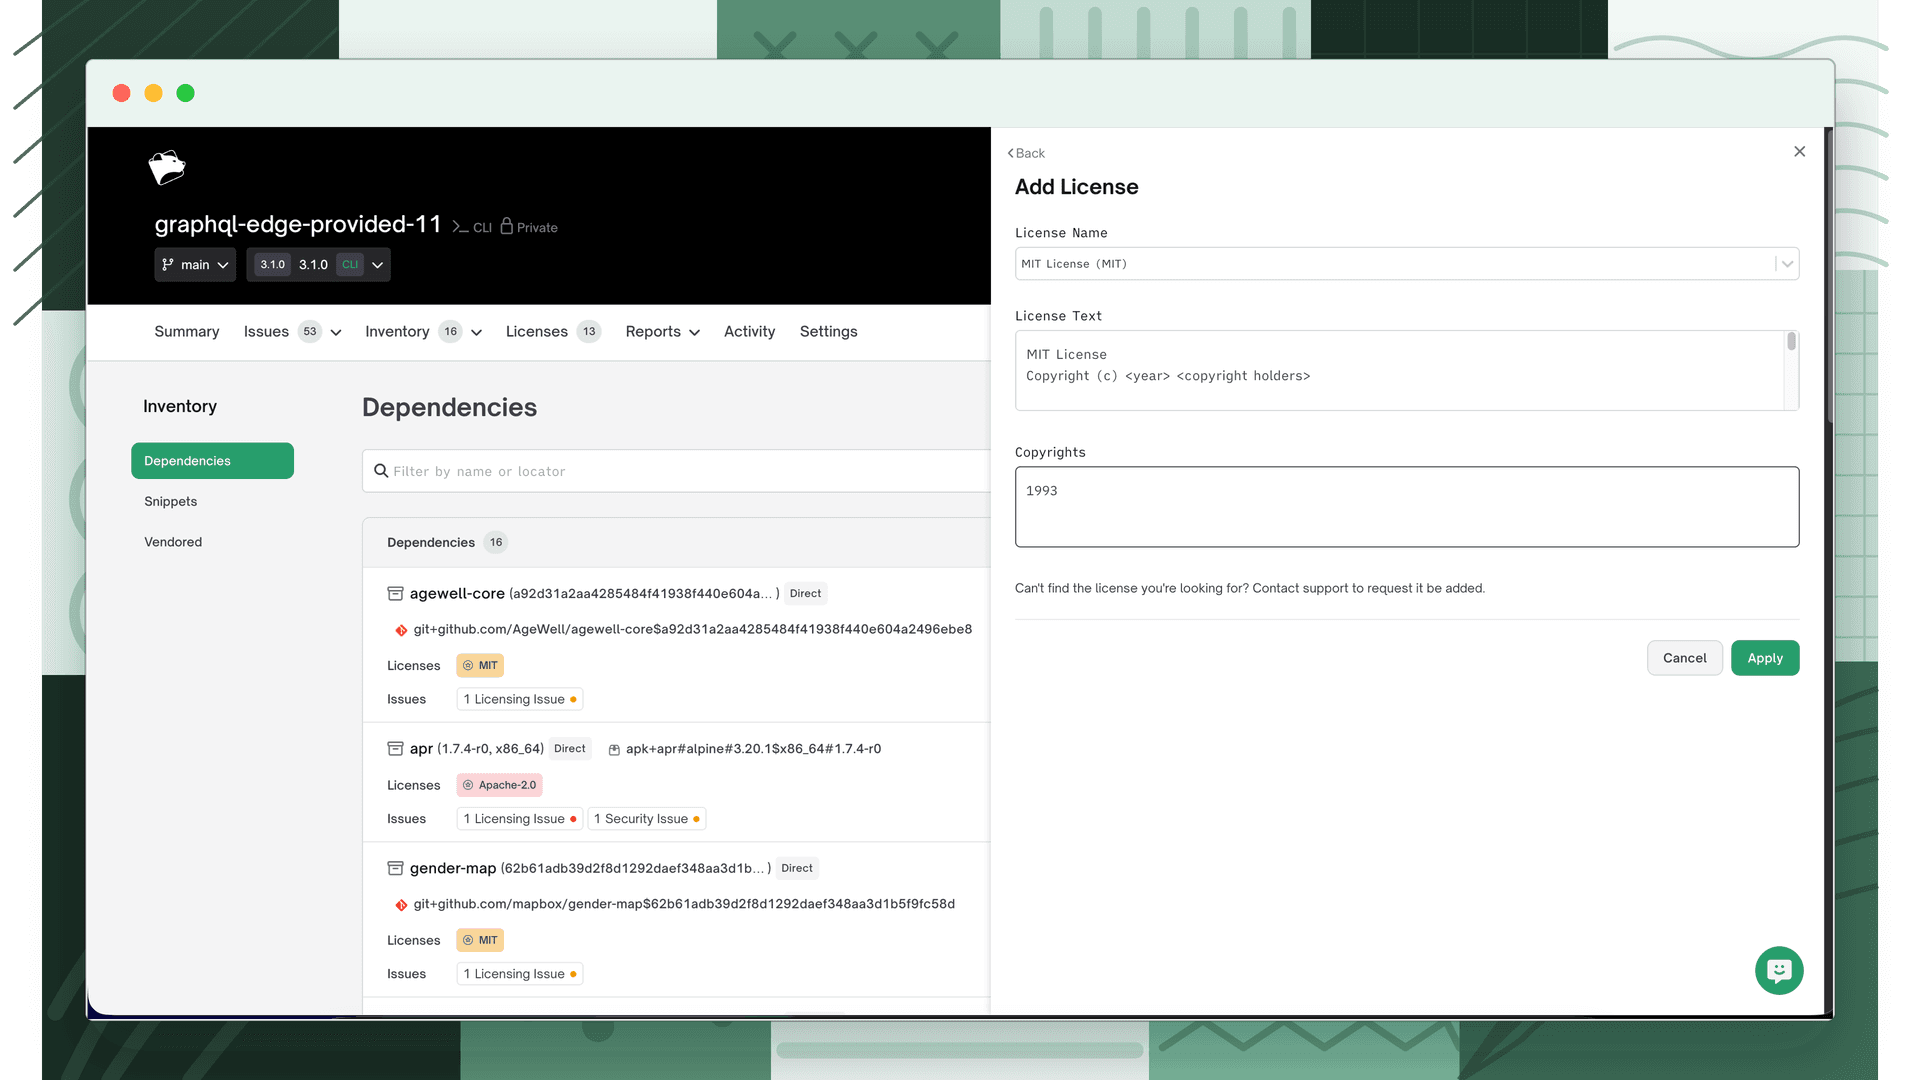Viewport: 1920px width, 1080px height.
Task: Click the git icon before agewell-core locator
Action: (x=401, y=630)
